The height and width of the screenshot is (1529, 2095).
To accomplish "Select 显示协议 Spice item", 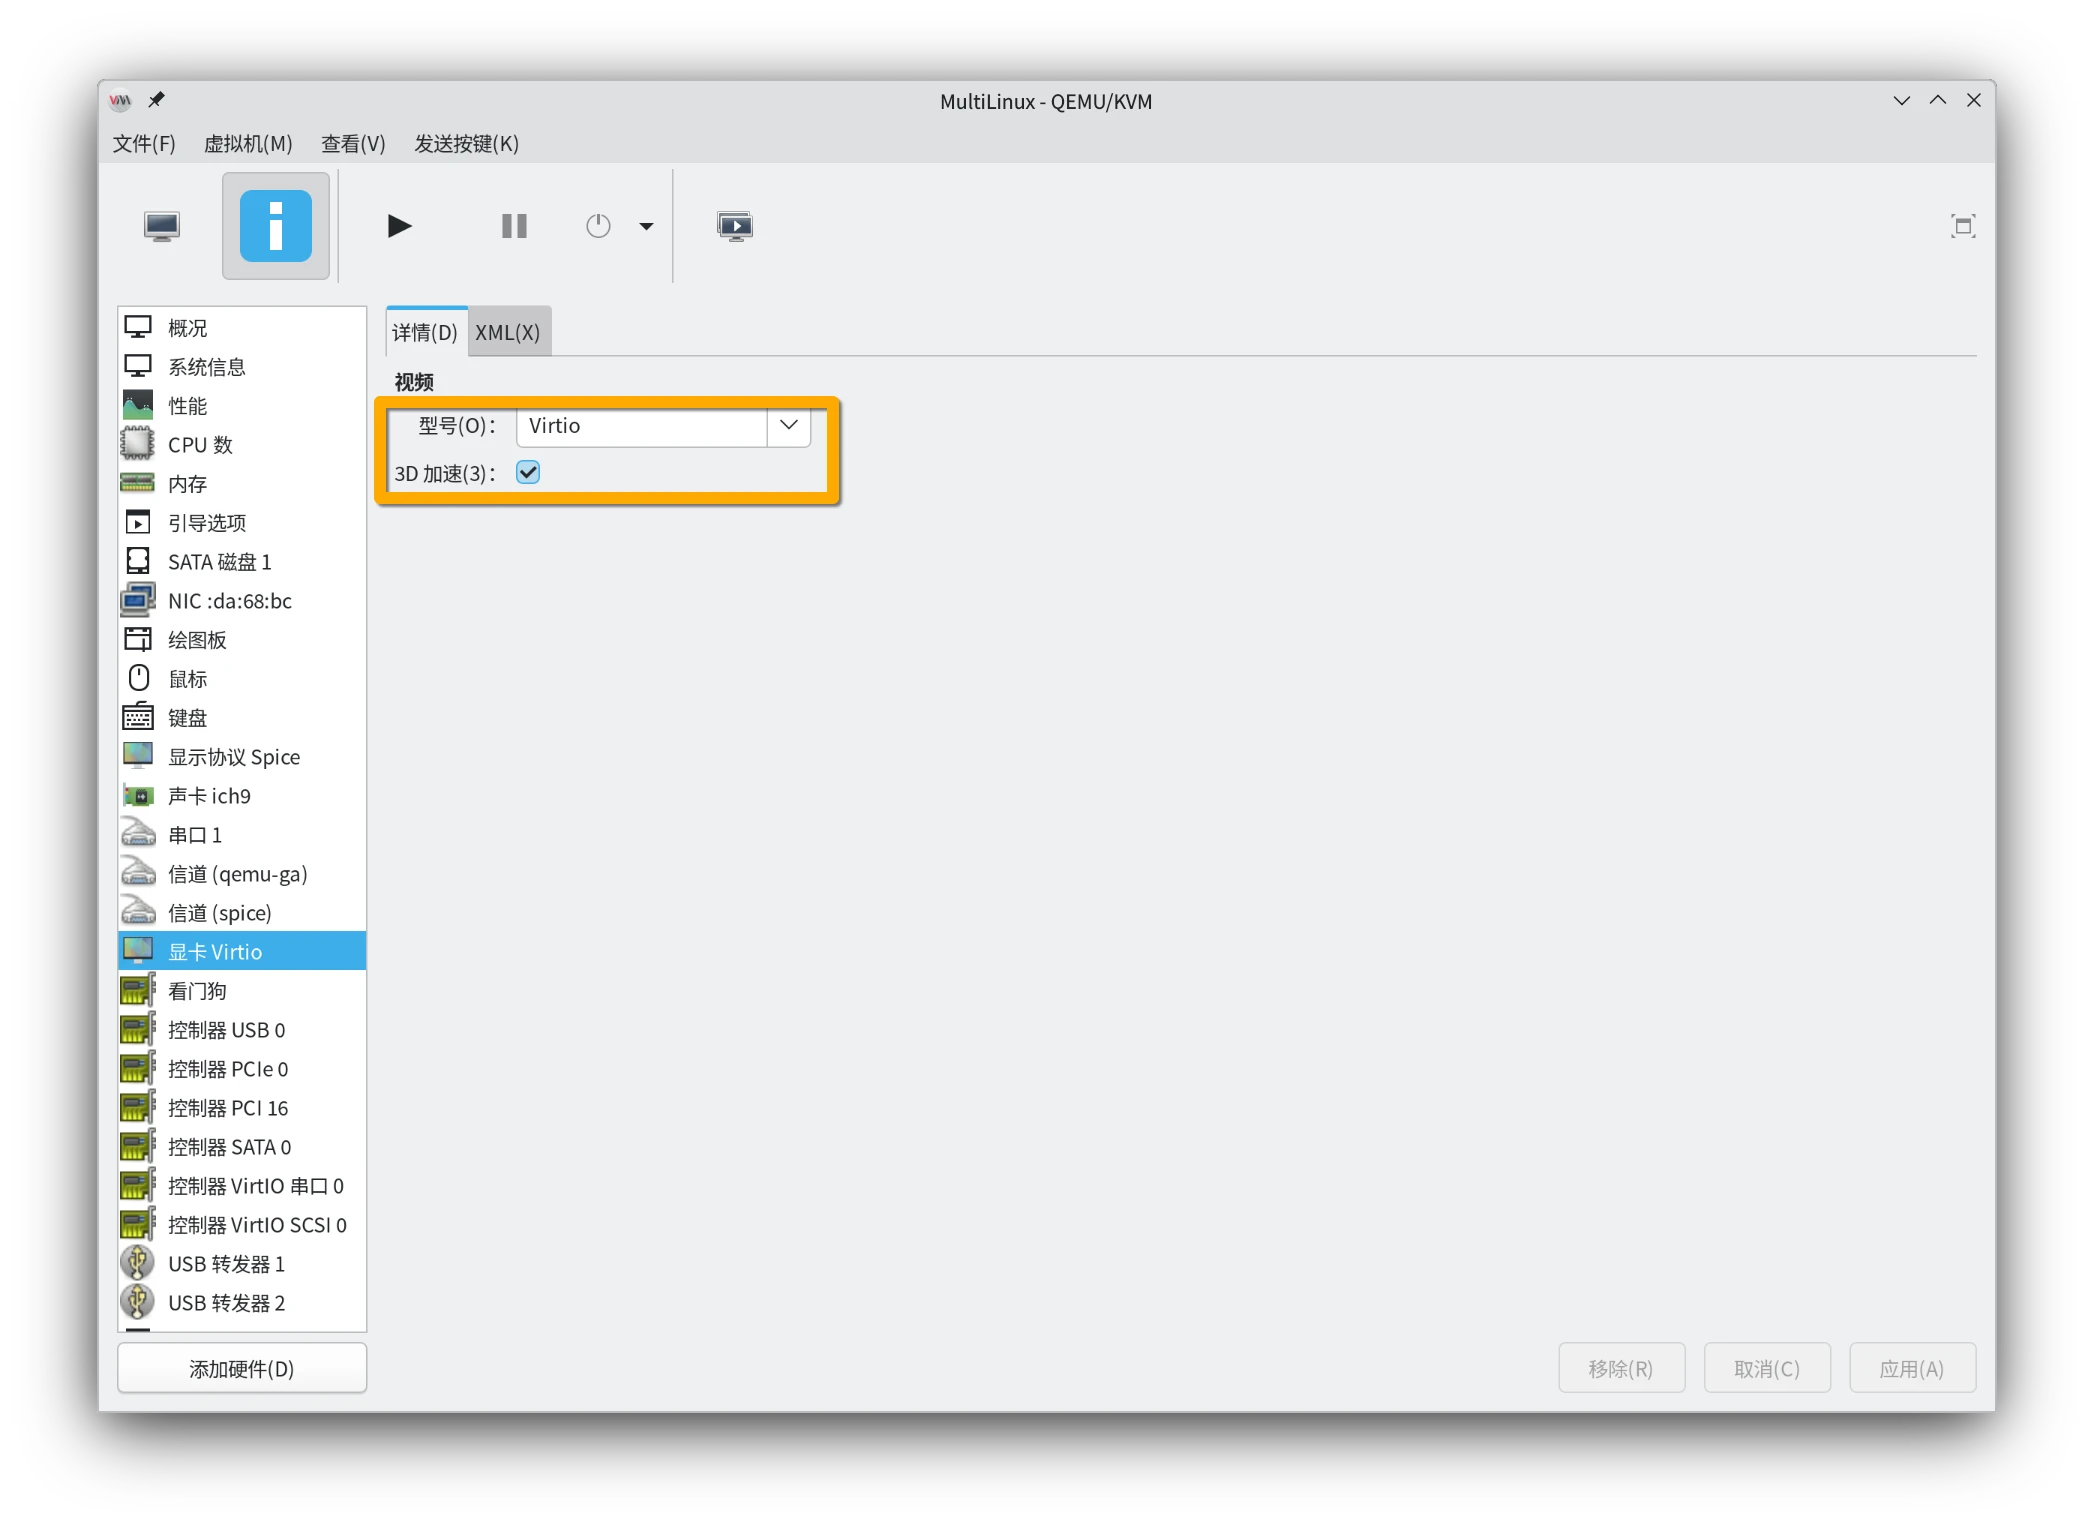I will (x=242, y=757).
